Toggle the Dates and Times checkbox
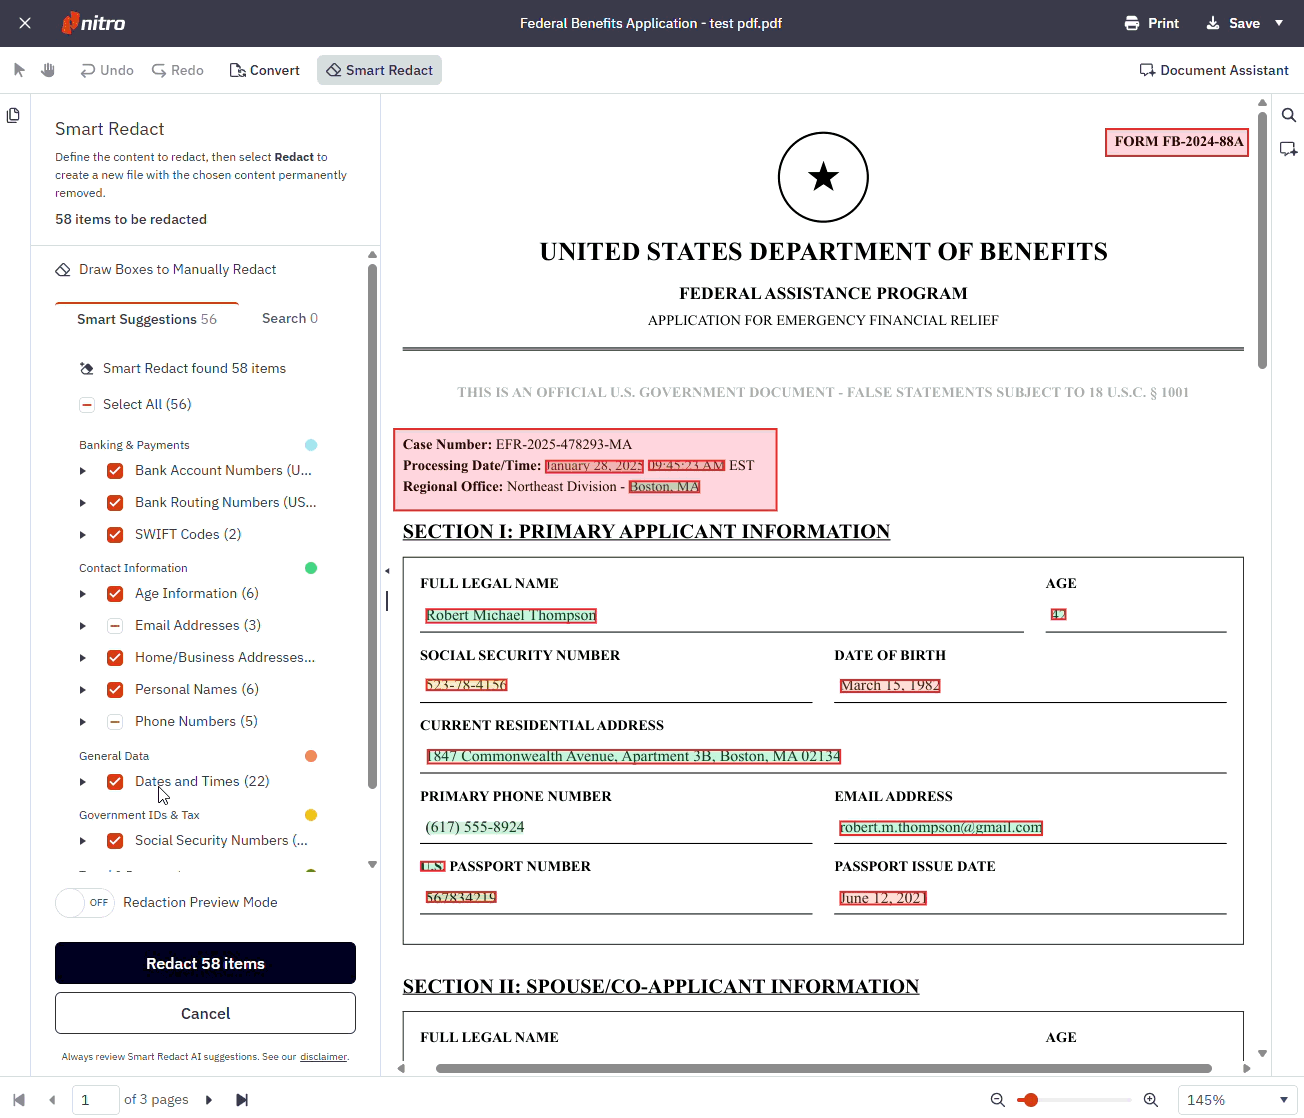This screenshot has height=1118, width=1304. [115, 782]
